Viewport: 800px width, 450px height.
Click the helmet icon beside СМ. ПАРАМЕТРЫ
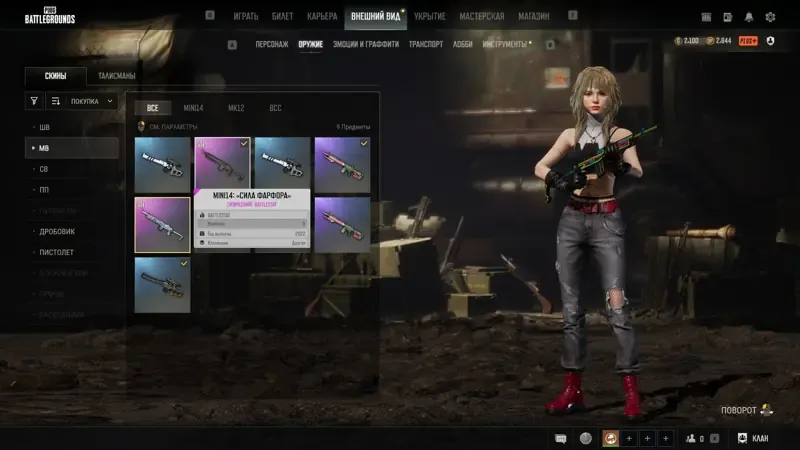[x=141, y=126]
